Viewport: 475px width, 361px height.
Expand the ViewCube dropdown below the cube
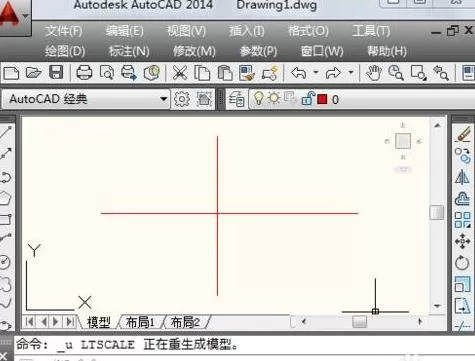click(x=403, y=170)
